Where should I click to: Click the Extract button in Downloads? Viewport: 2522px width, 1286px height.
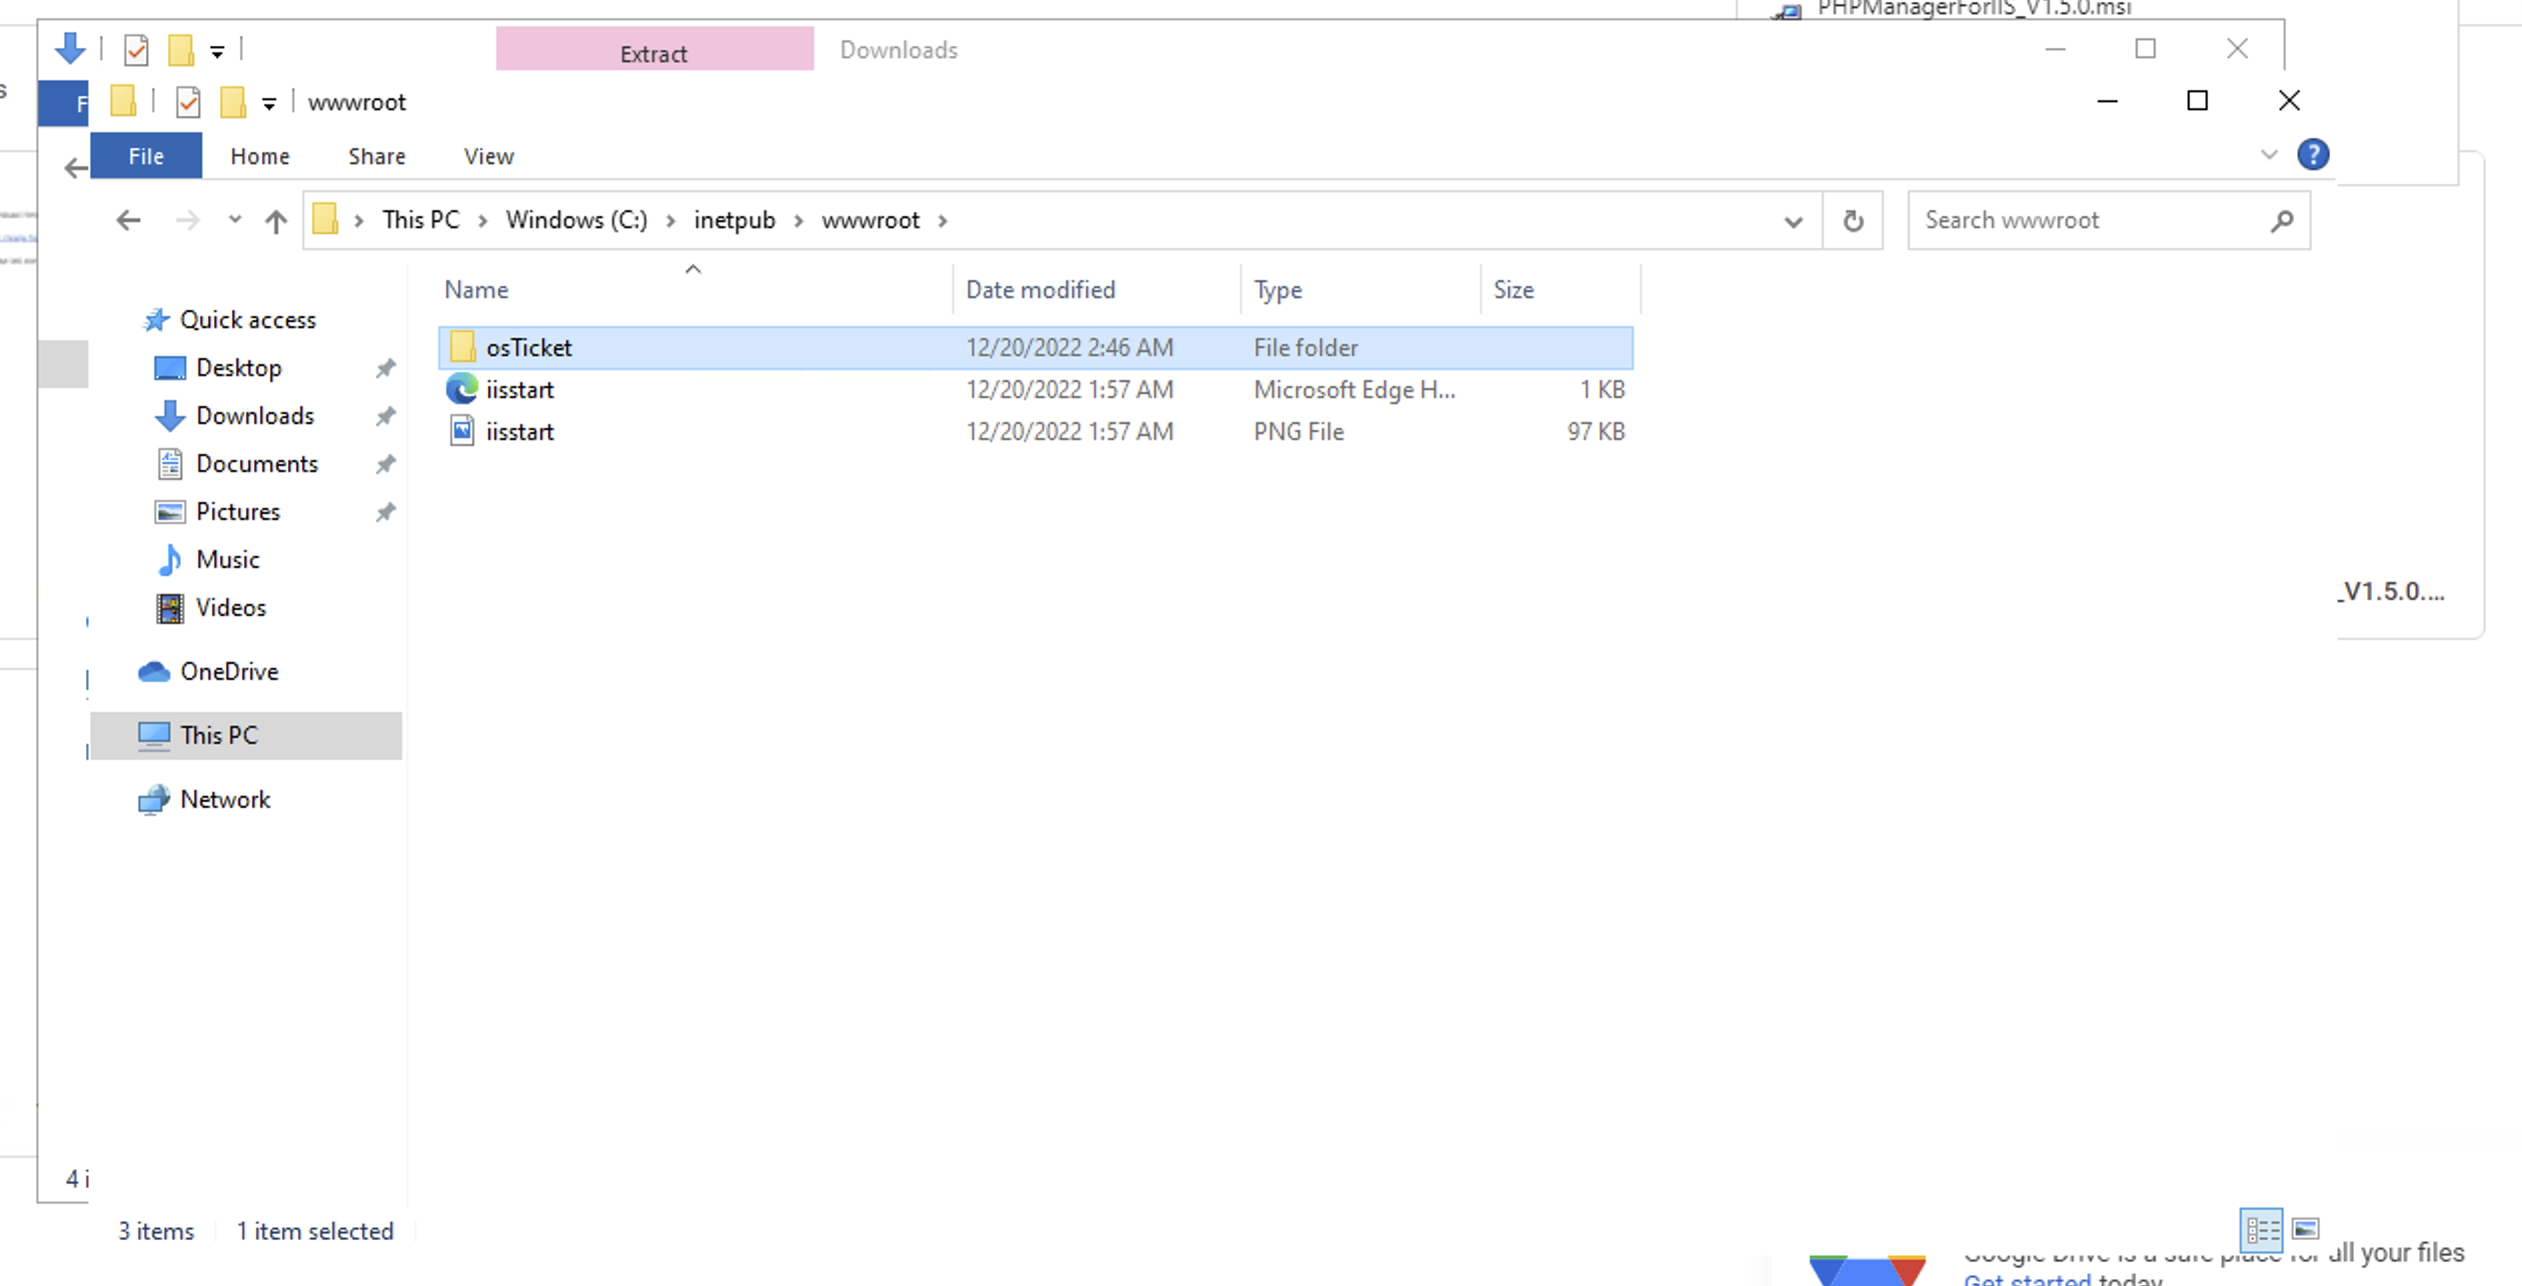(x=653, y=51)
